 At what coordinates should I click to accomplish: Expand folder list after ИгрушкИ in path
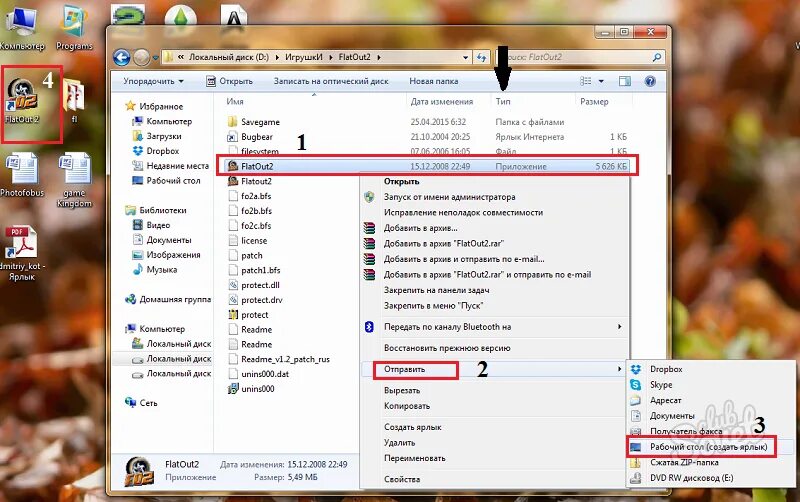pos(331,57)
